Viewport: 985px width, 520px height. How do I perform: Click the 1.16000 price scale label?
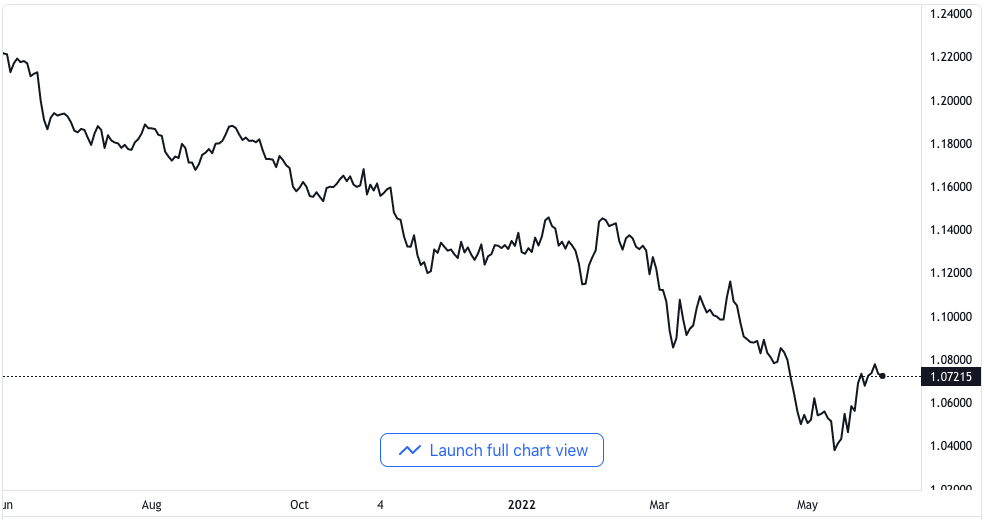click(x=950, y=187)
